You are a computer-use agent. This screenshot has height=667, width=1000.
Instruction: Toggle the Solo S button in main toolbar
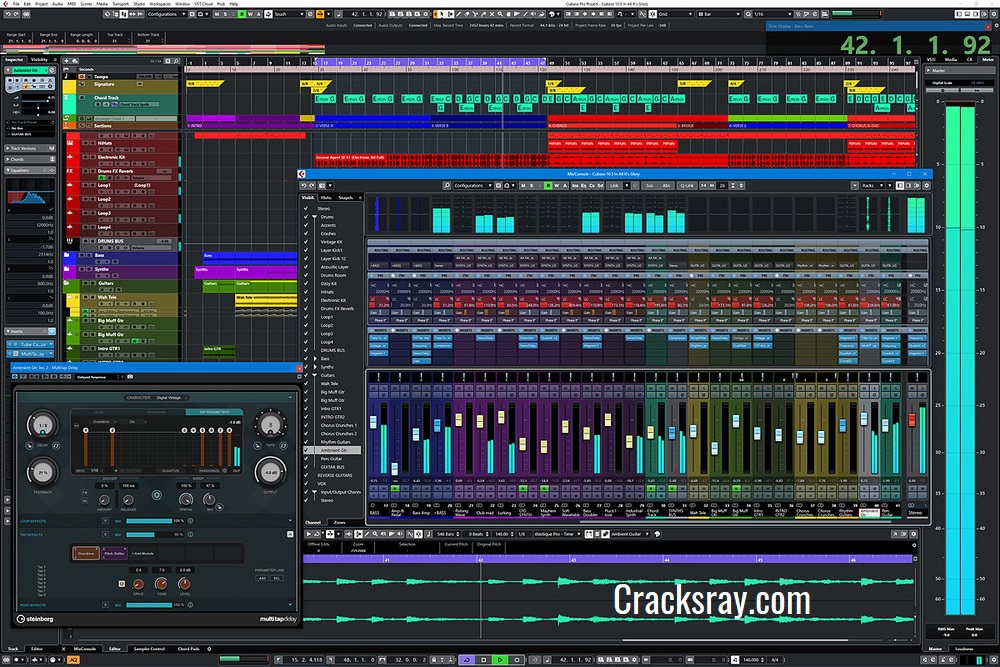(x=225, y=14)
